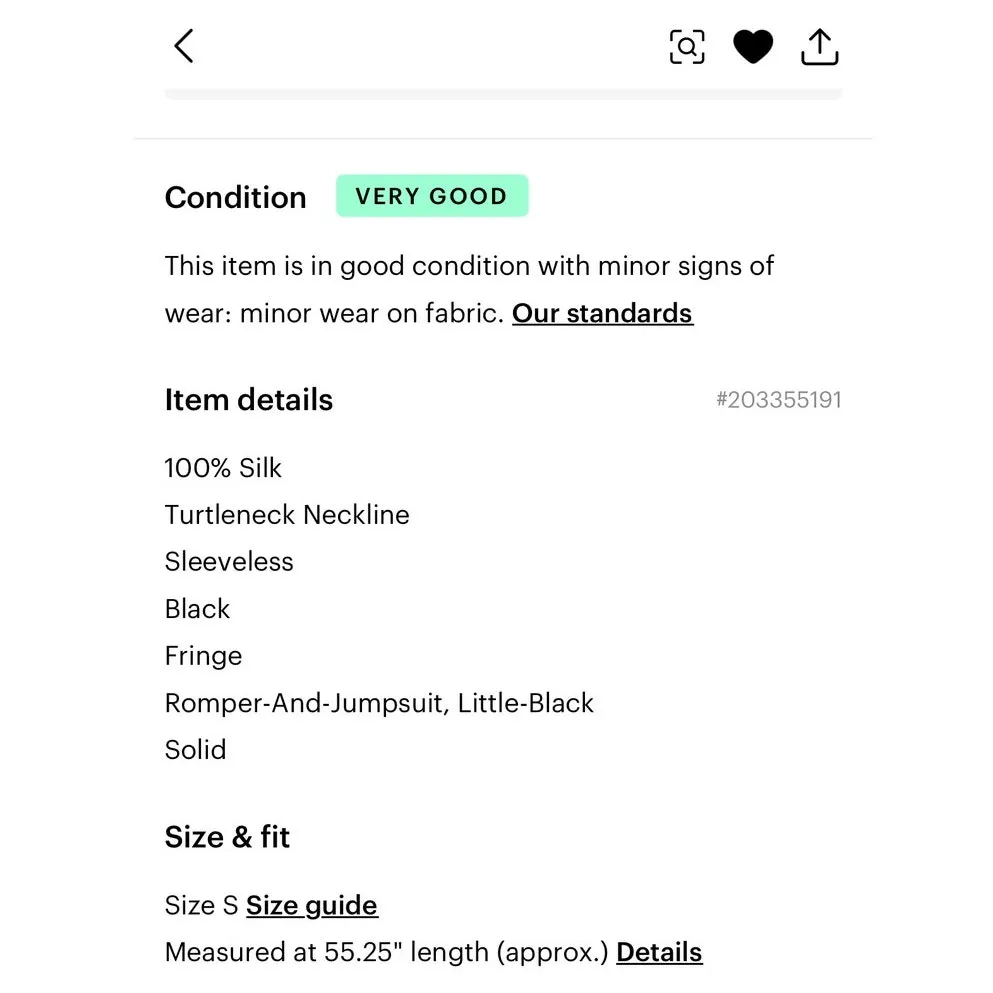The image size is (993, 993).
Task: Click the Solid pattern detail
Action: coord(195,750)
